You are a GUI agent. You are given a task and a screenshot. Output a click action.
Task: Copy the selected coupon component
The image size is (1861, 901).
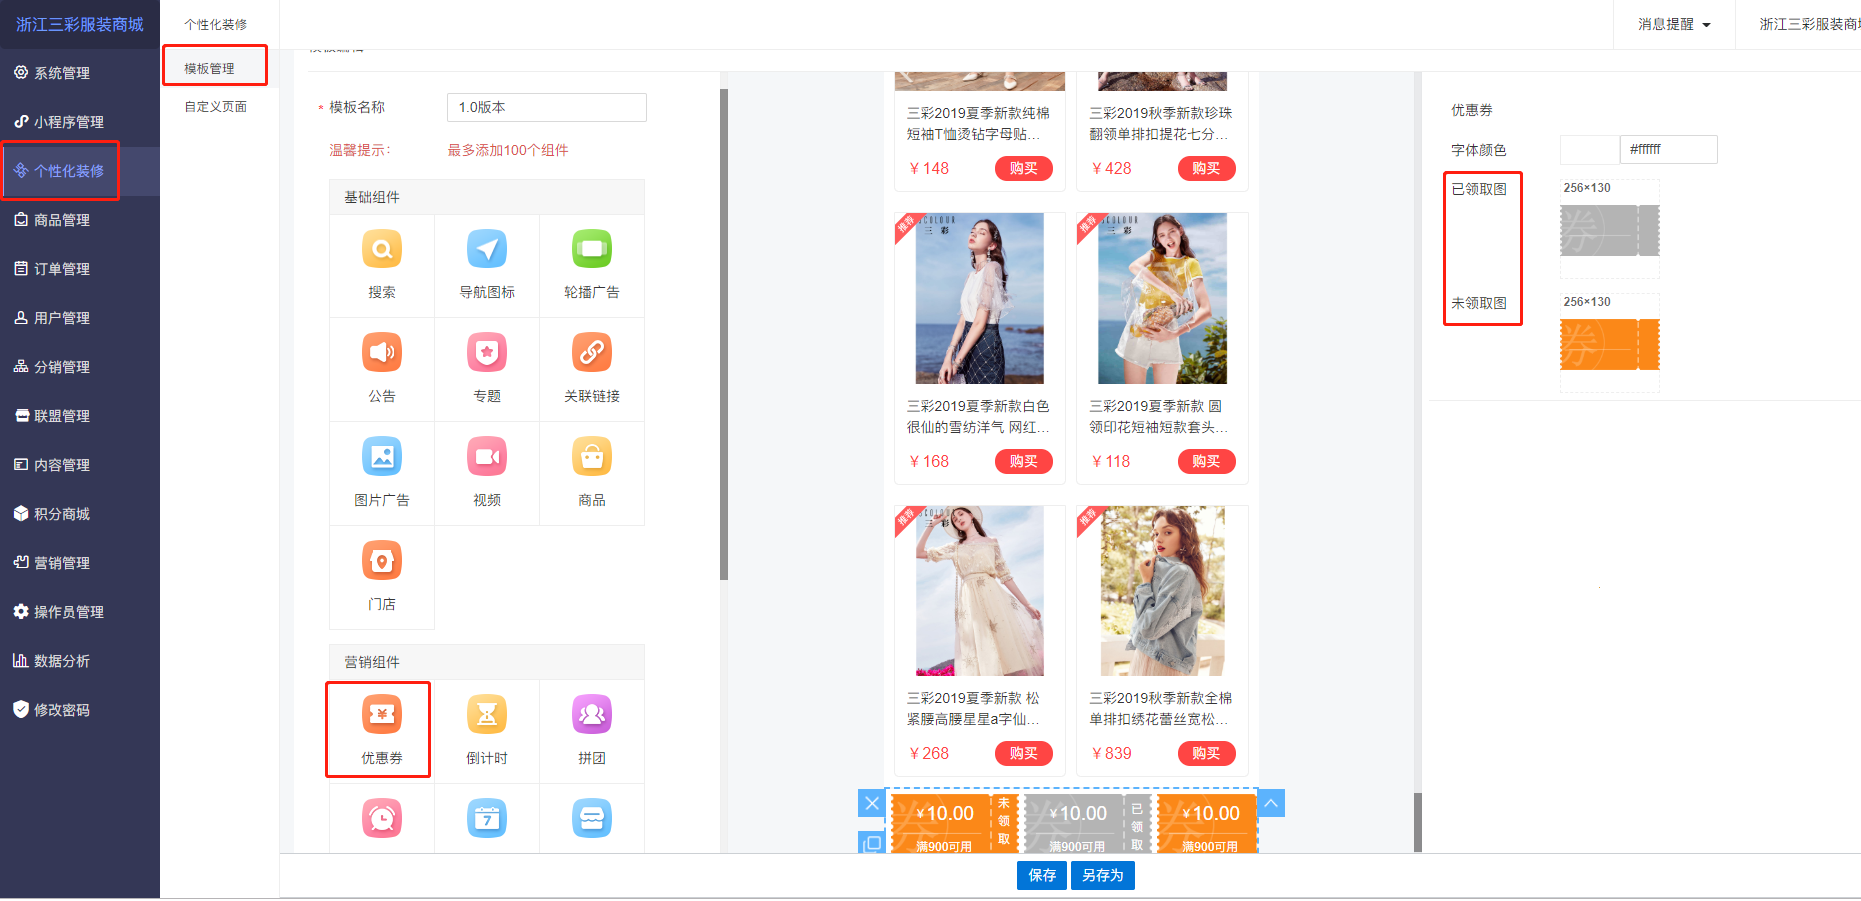tap(872, 843)
